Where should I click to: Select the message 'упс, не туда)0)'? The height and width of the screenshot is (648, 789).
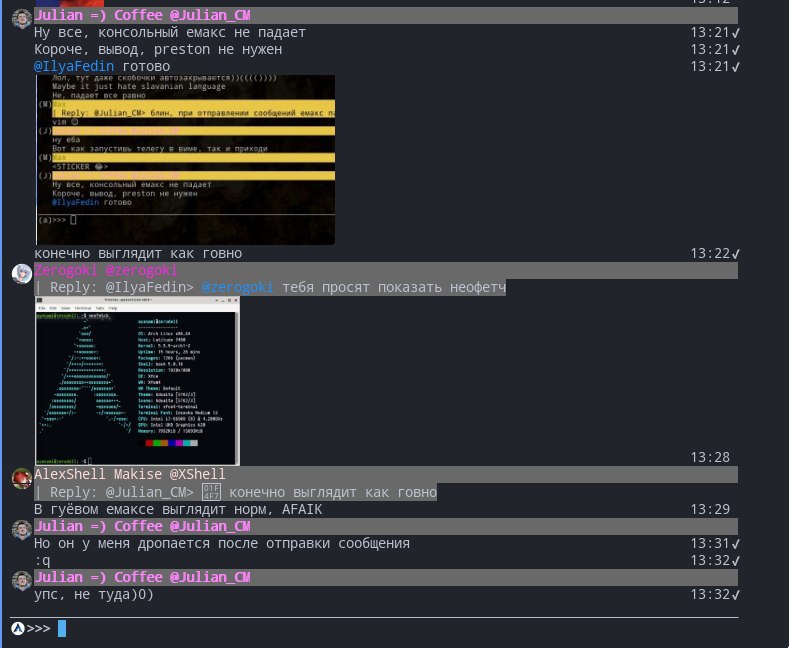click(x=94, y=594)
